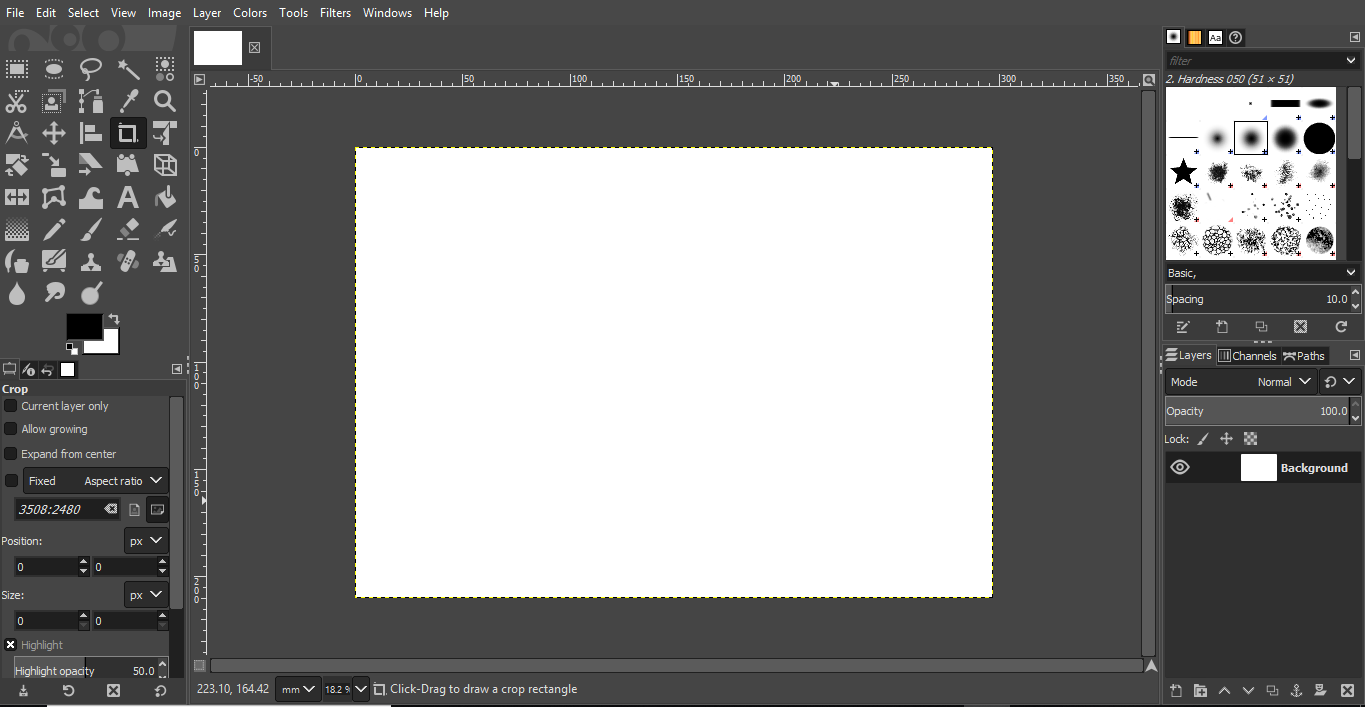The image size is (1365, 707).
Task: Select the Scale tool
Action: (x=54, y=165)
